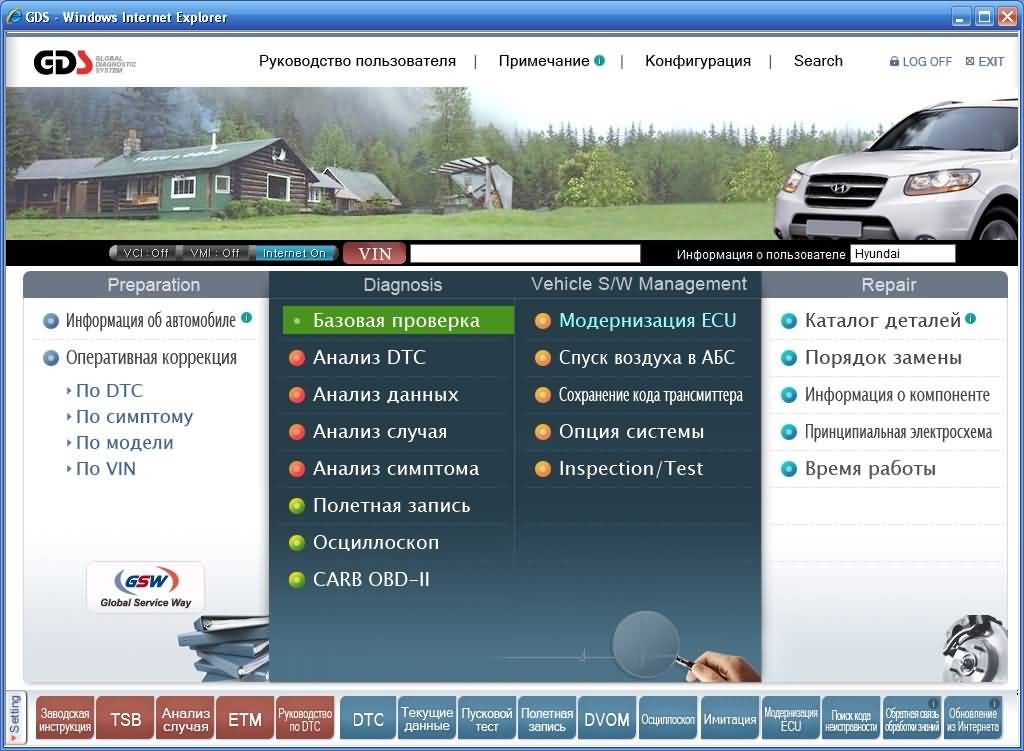Click the LOG OFF lock icon
This screenshot has width=1024, height=751.
tap(894, 61)
